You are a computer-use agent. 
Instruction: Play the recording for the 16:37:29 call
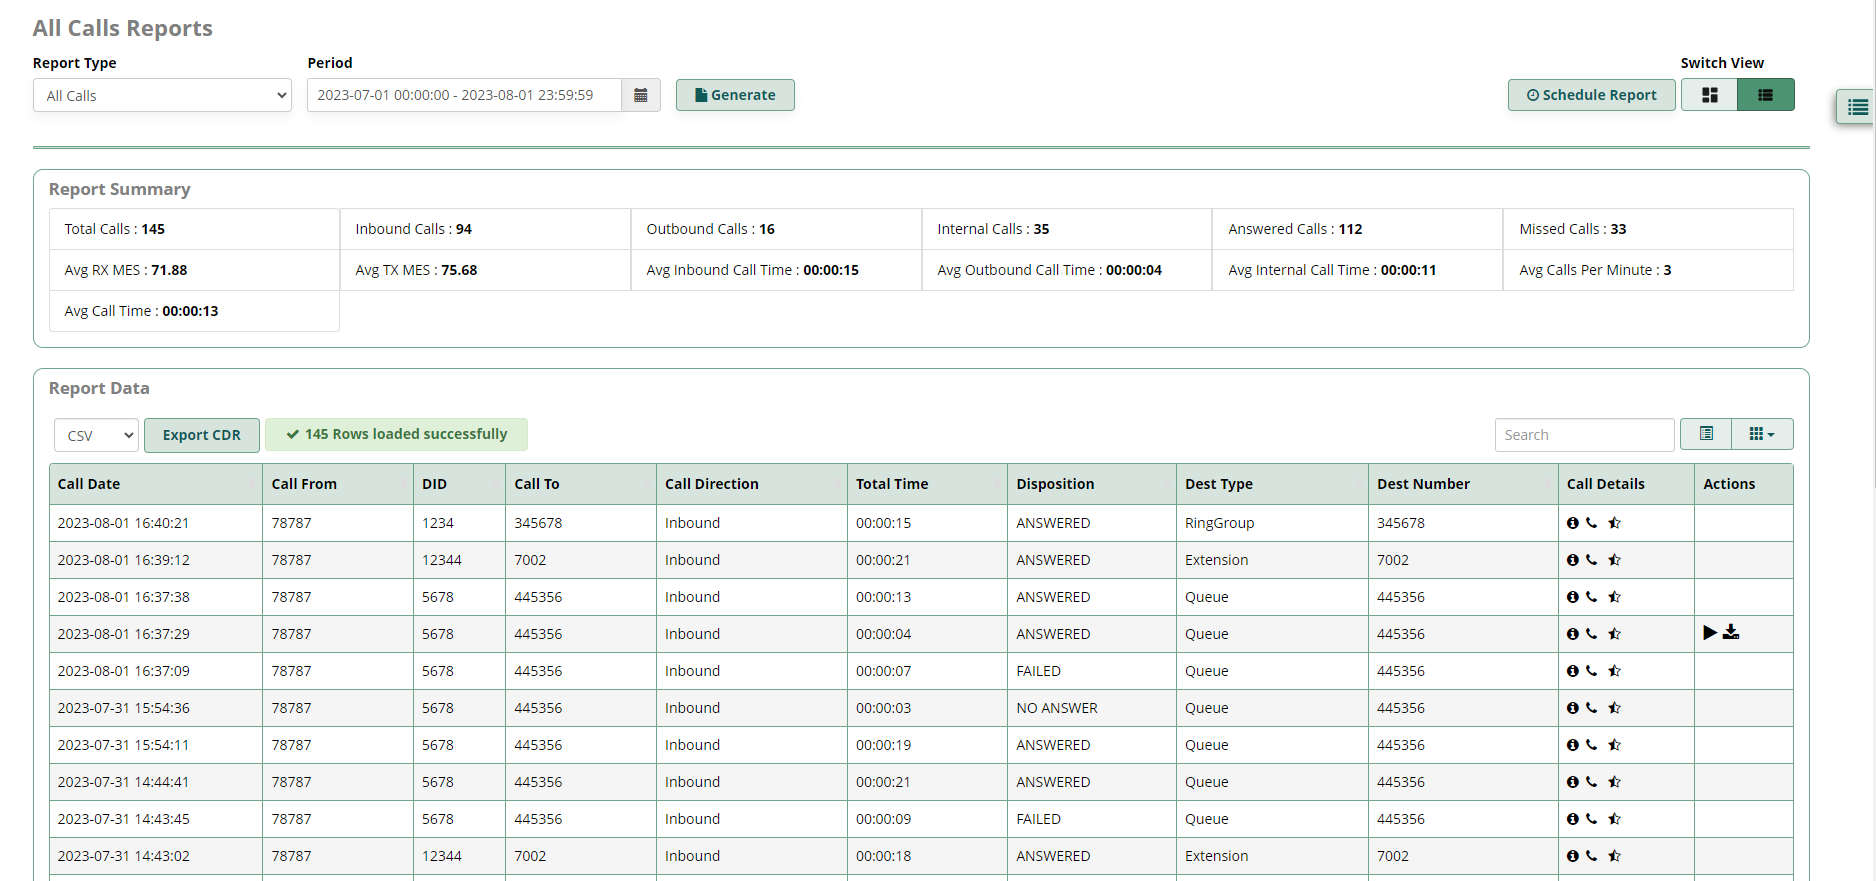(1710, 633)
